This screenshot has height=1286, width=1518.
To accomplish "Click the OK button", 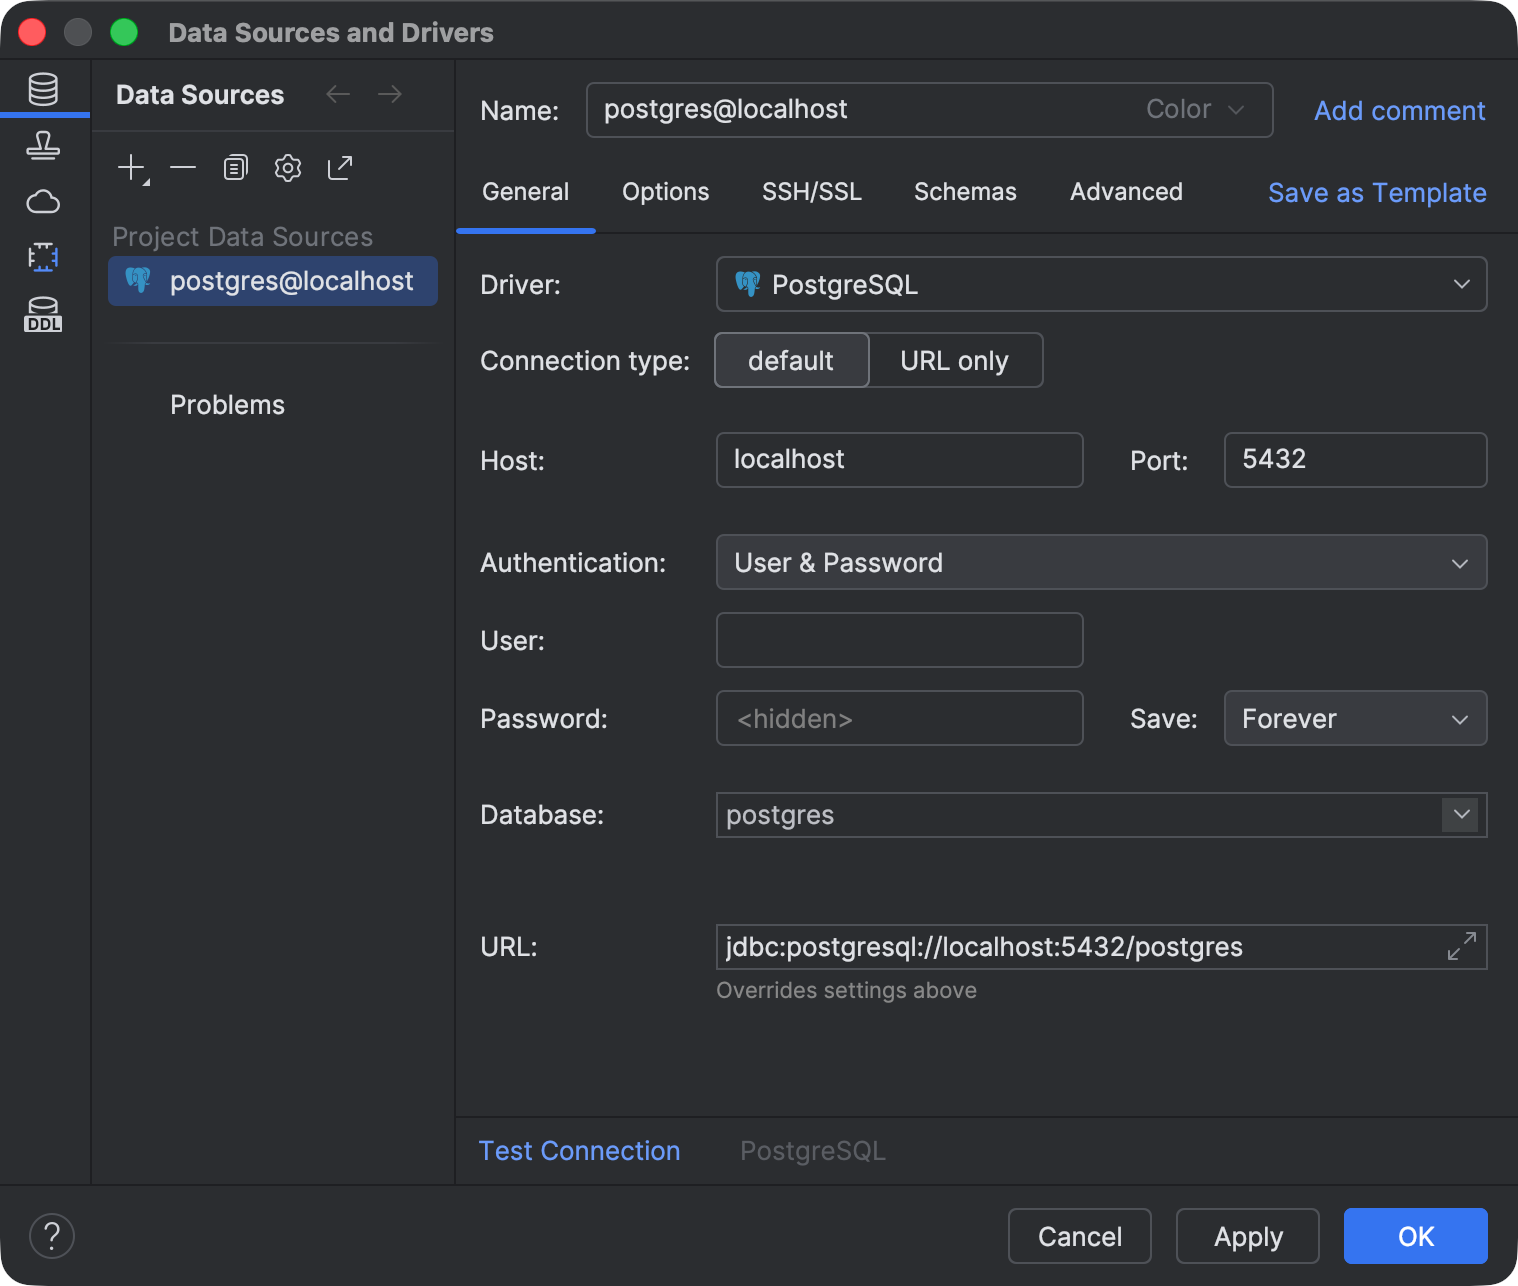I will point(1416,1236).
